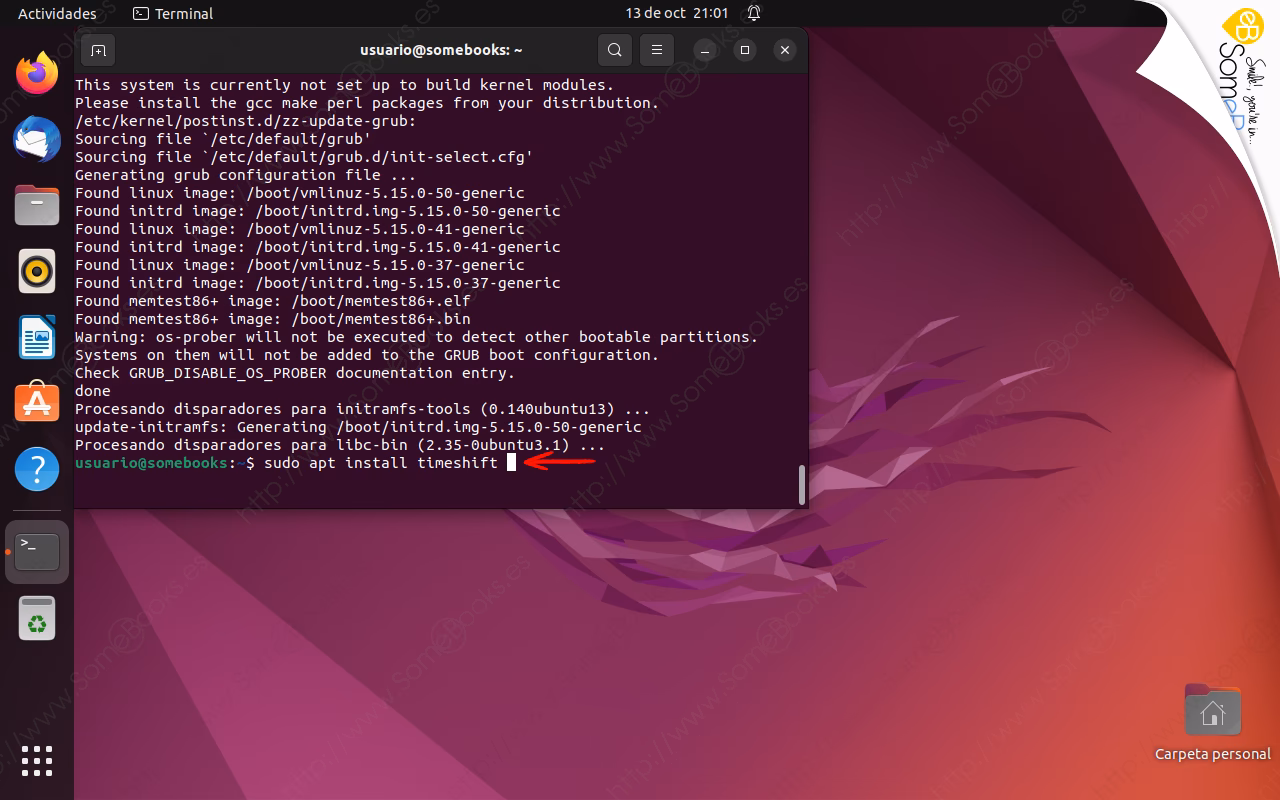This screenshot has height=800, width=1280.
Task: Open the orange toolbox application in the dock
Action: pyautogui.click(x=37, y=403)
